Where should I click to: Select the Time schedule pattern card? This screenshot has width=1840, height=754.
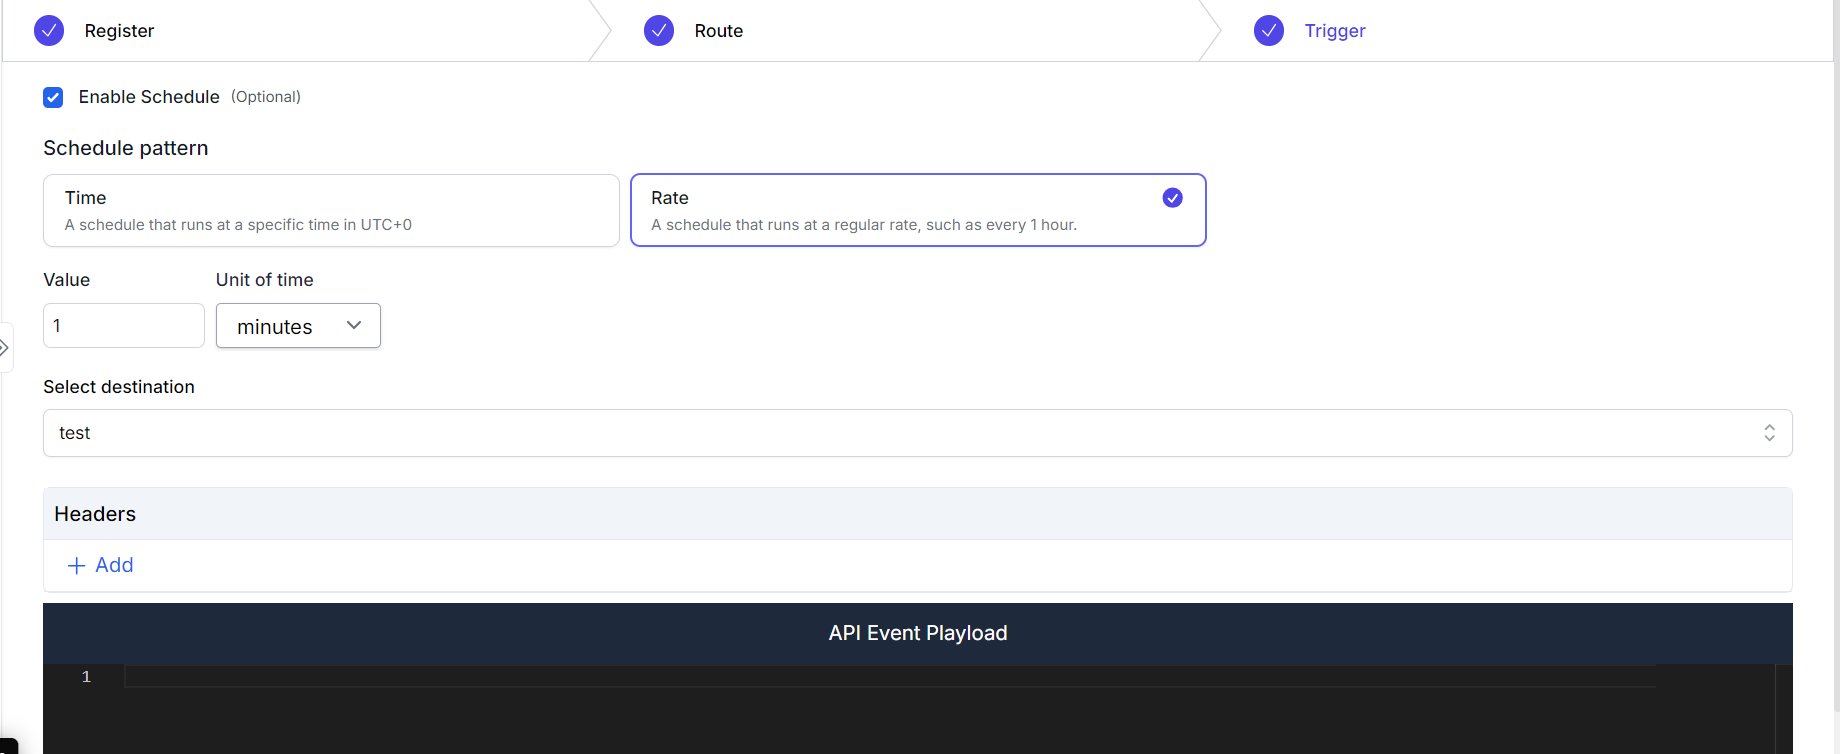tap(331, 210)
